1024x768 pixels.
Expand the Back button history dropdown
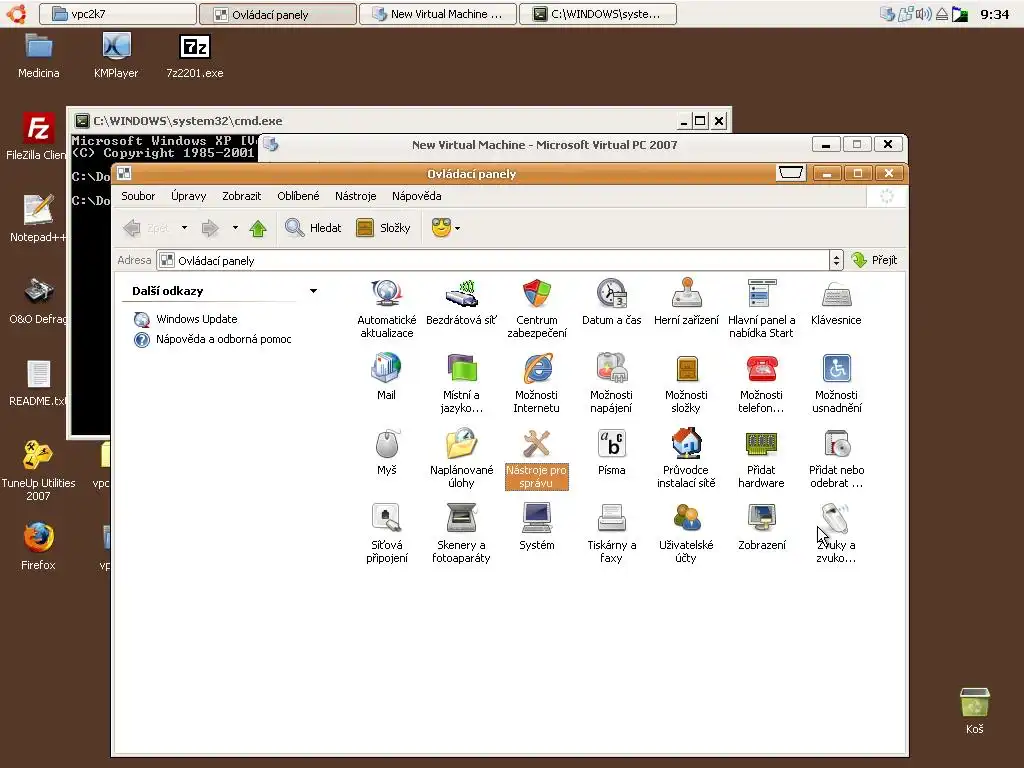[184, 228]
